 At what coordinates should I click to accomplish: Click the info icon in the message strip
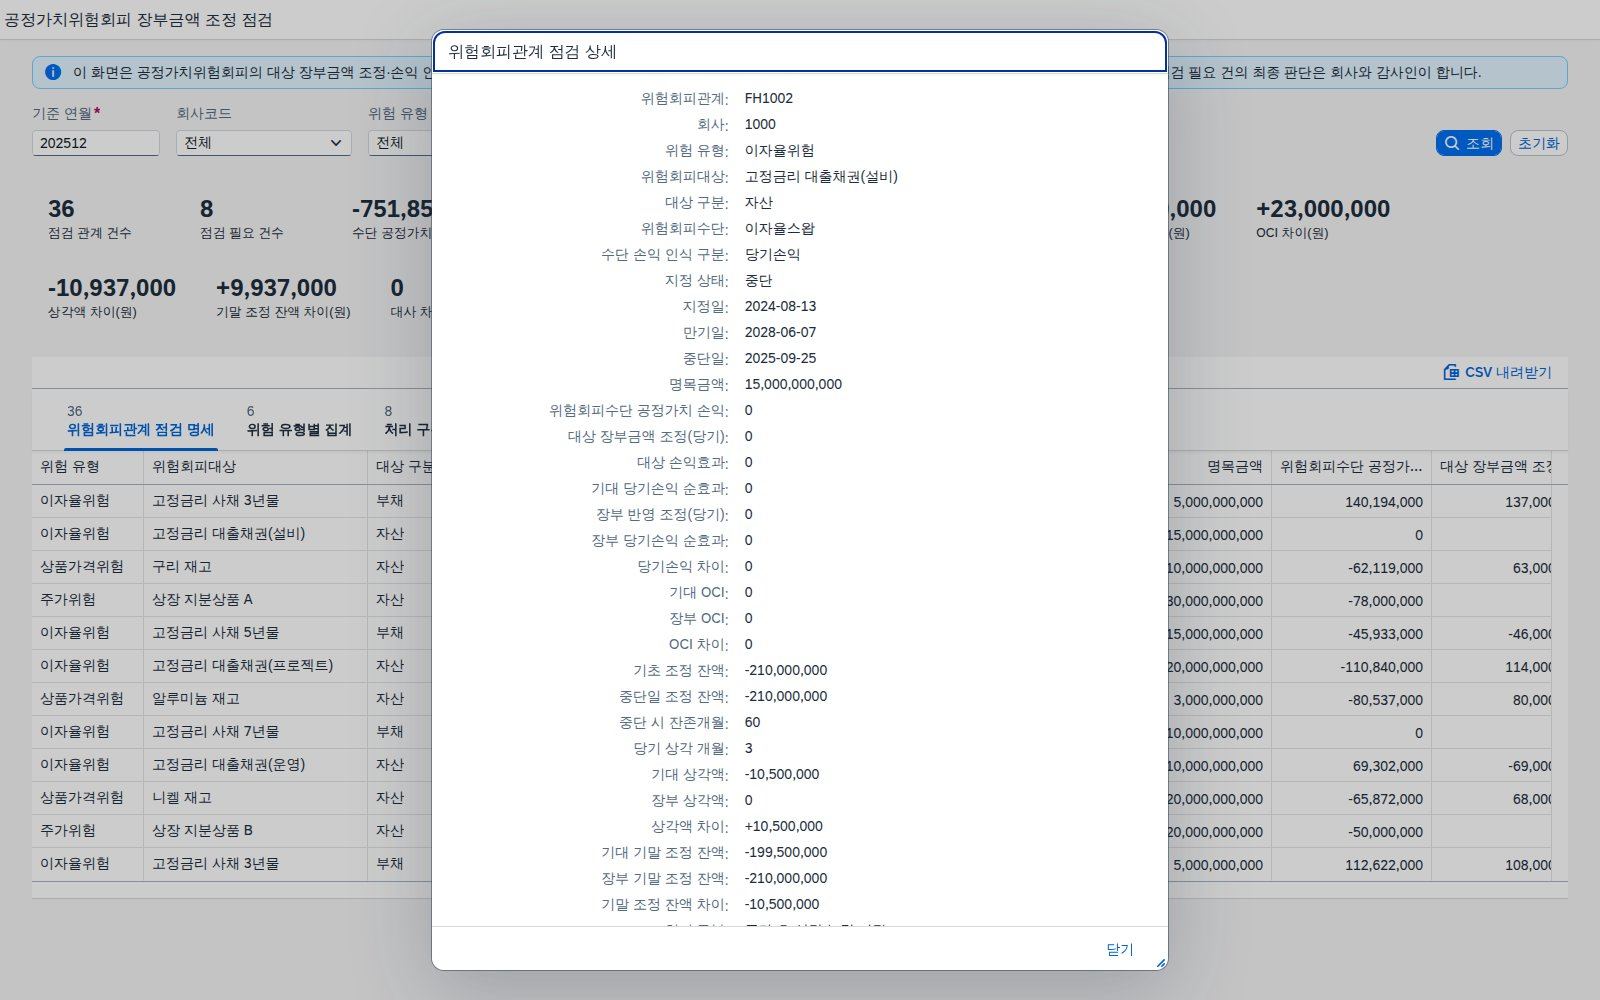(x=53, y=72)
